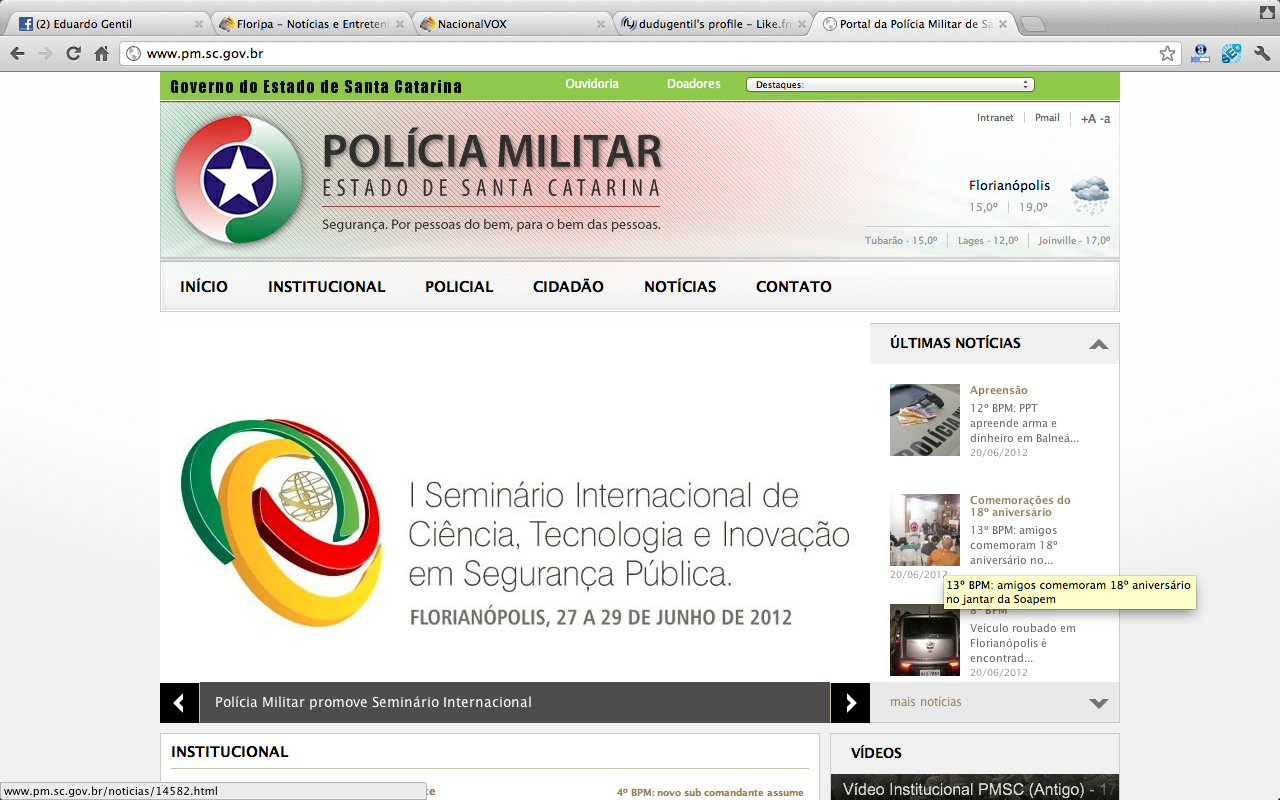The height and width of the screenshot is (800, 1280).
Task: Click the address bar URL field
Action: [650, 54]
